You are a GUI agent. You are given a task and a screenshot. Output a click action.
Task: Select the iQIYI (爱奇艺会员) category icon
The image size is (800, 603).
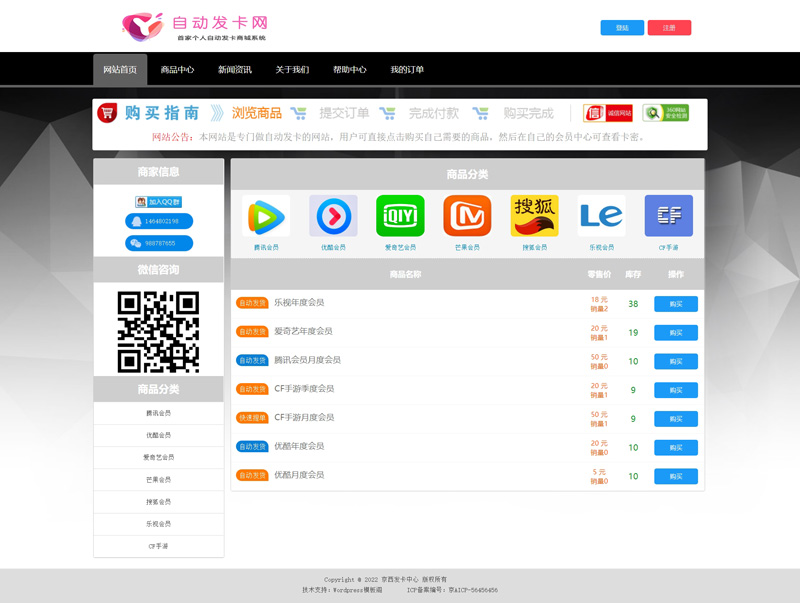coord(400,215)
